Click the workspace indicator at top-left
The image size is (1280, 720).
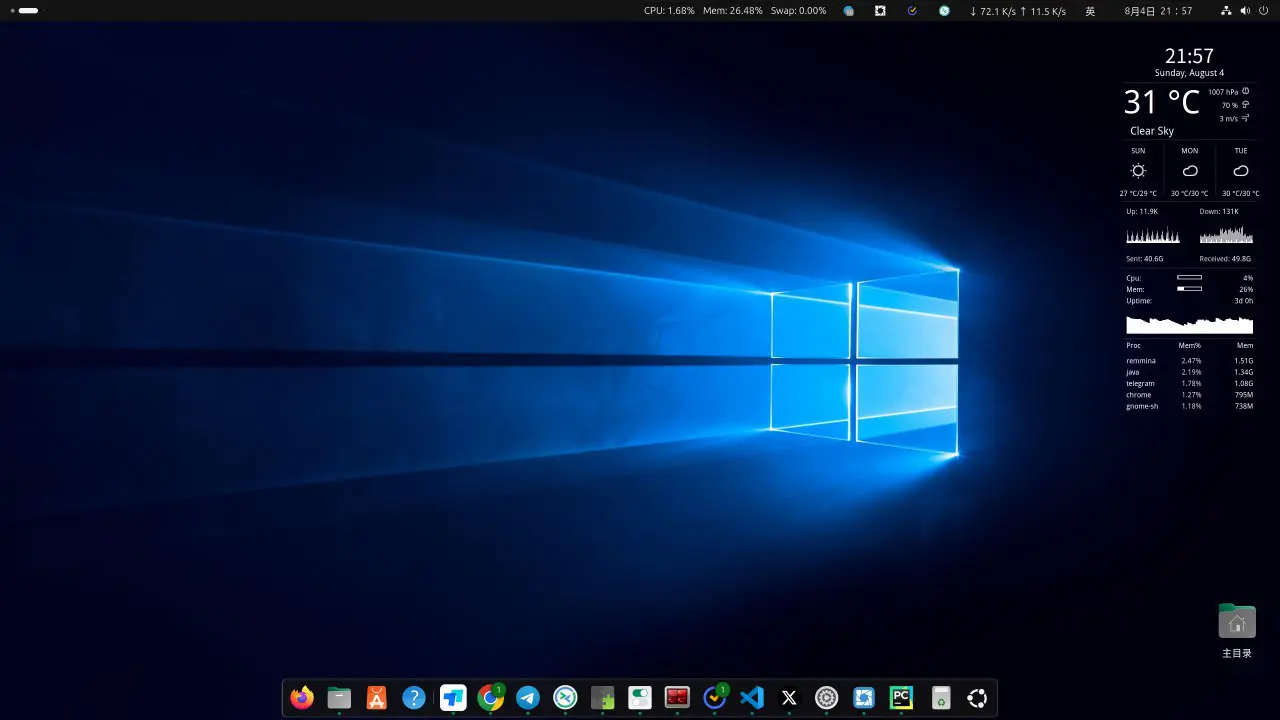tap(25, 11)
